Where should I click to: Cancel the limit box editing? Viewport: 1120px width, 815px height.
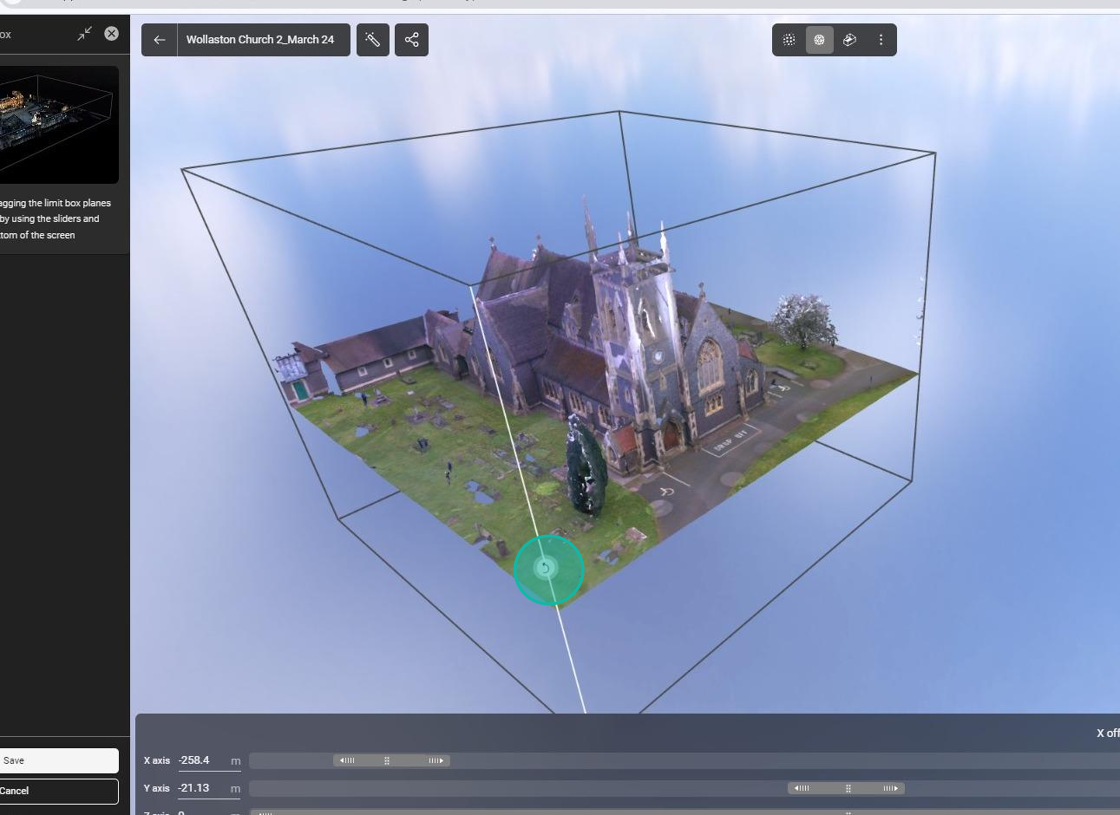57,791
